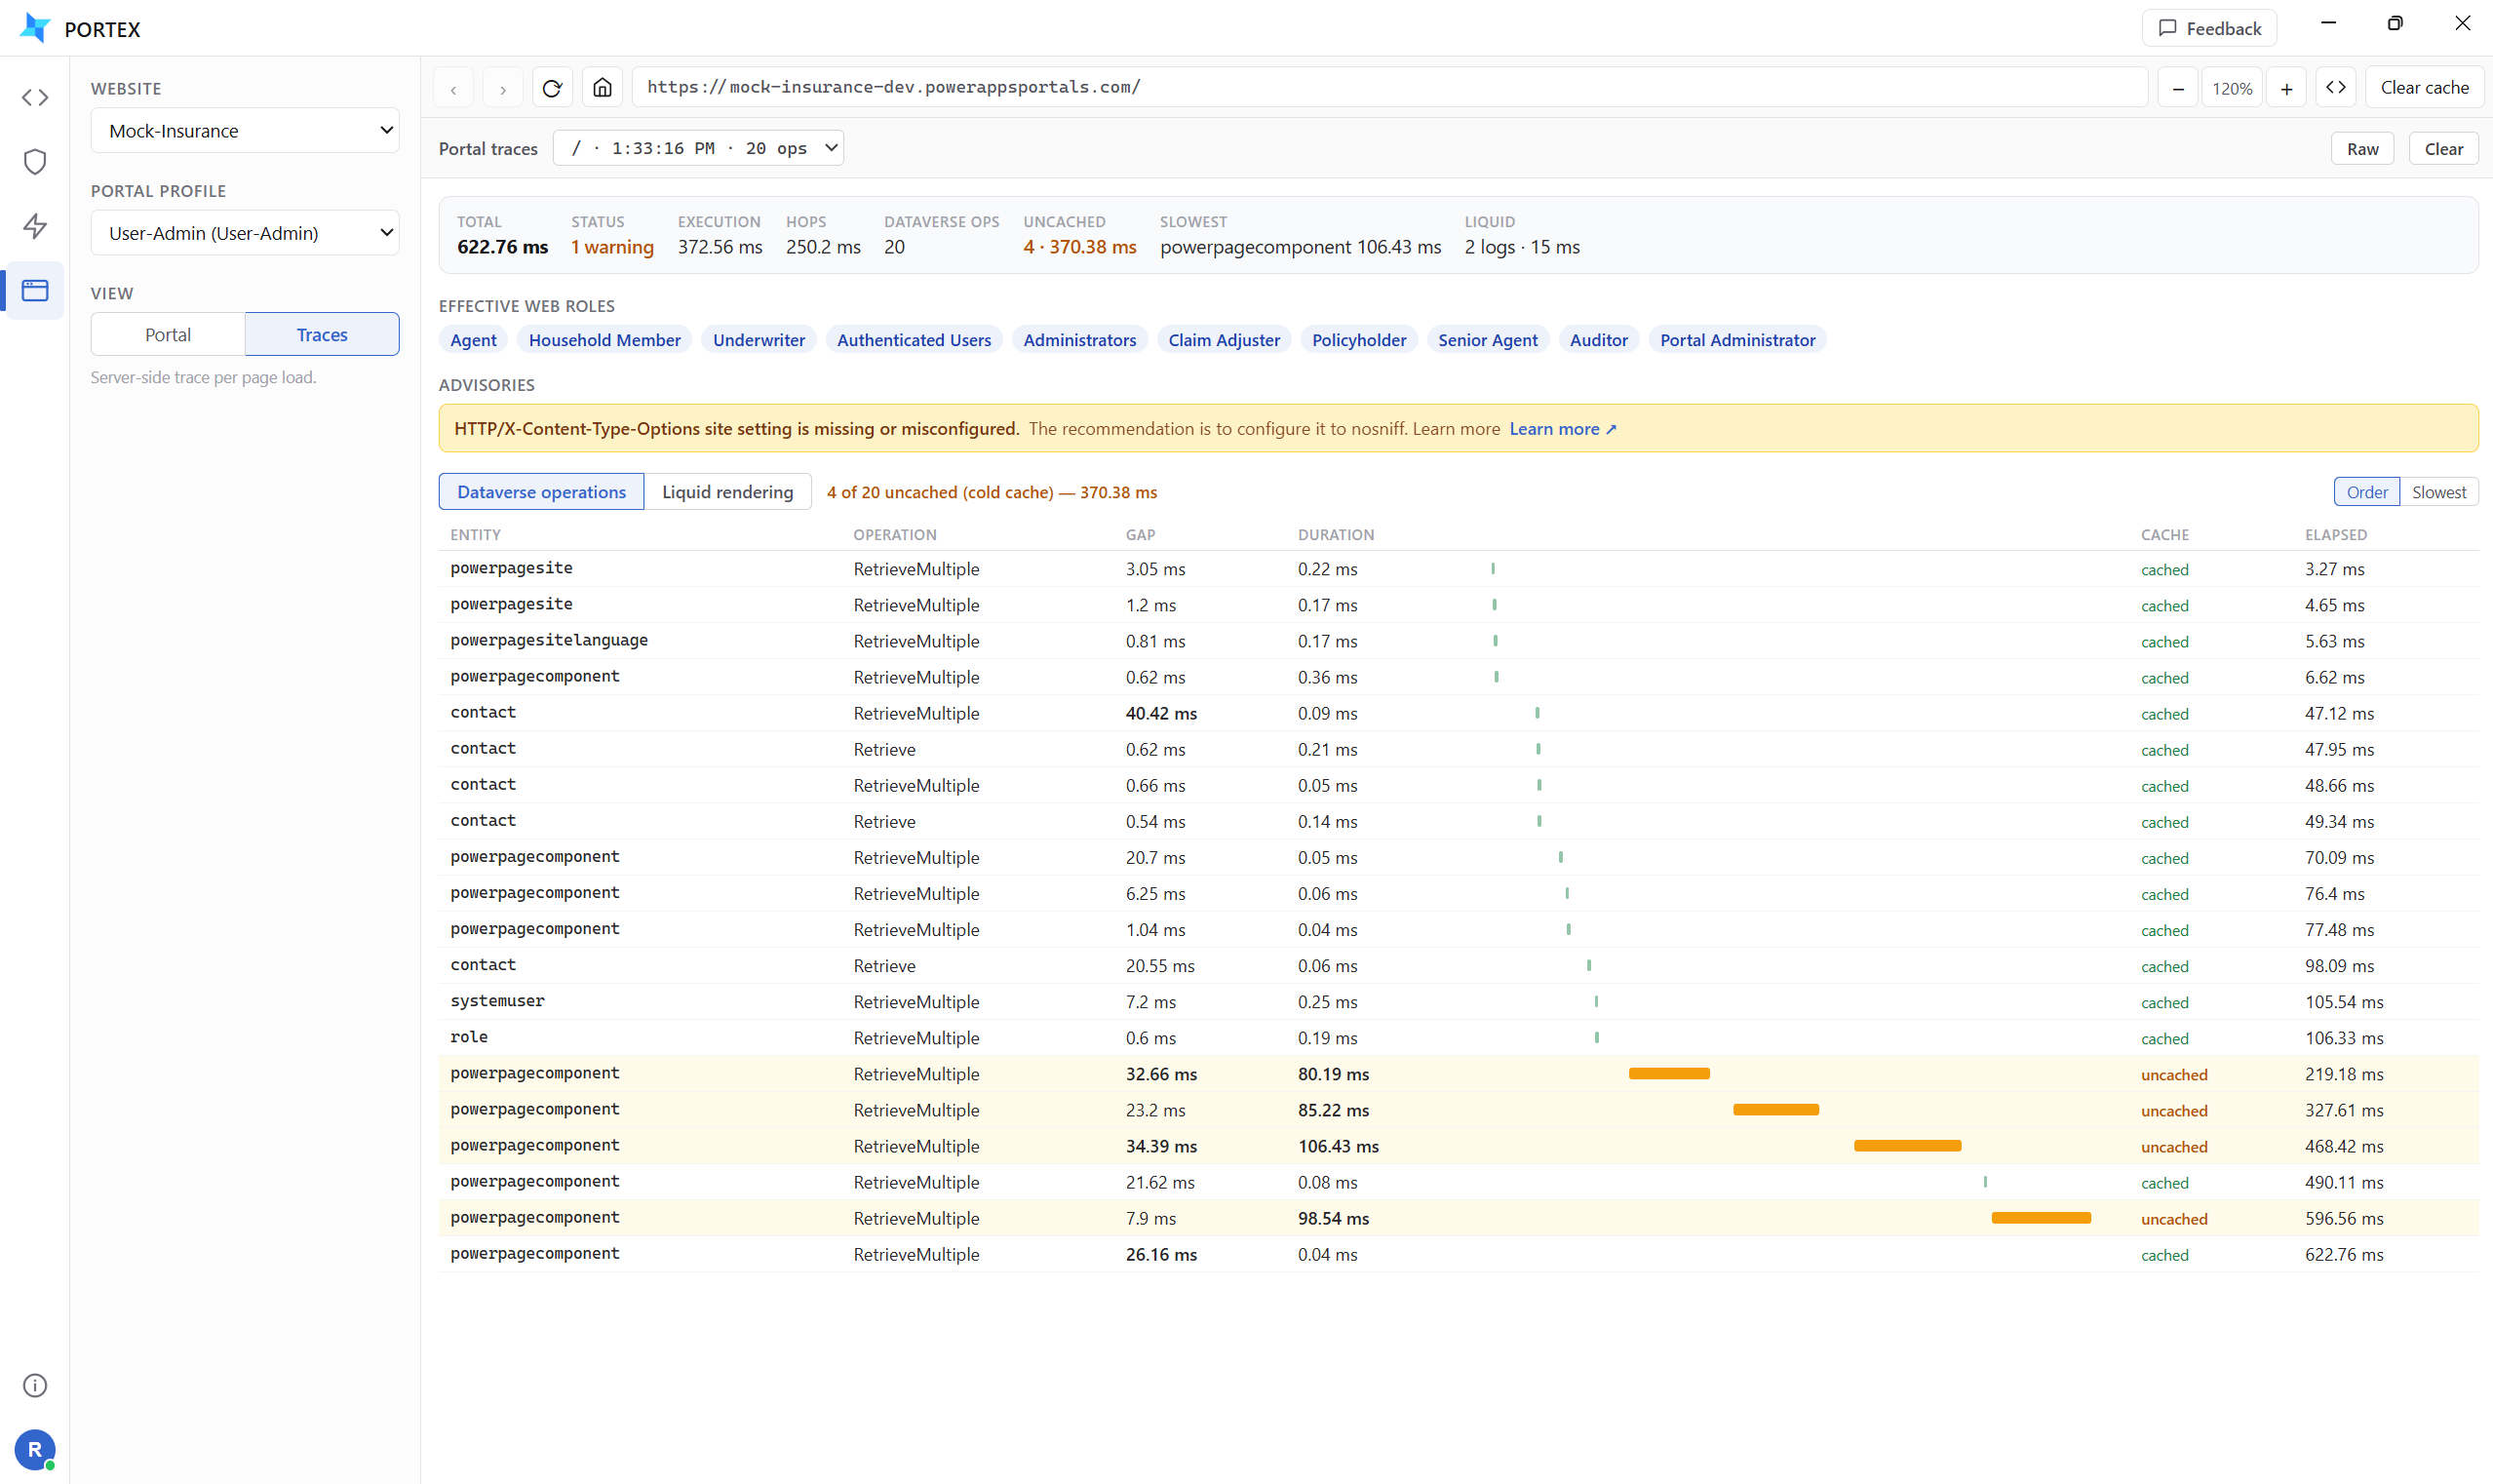Zoom out with the minus button
The height and width of the screenshot is (1484, 2493).
point(2178,88)
